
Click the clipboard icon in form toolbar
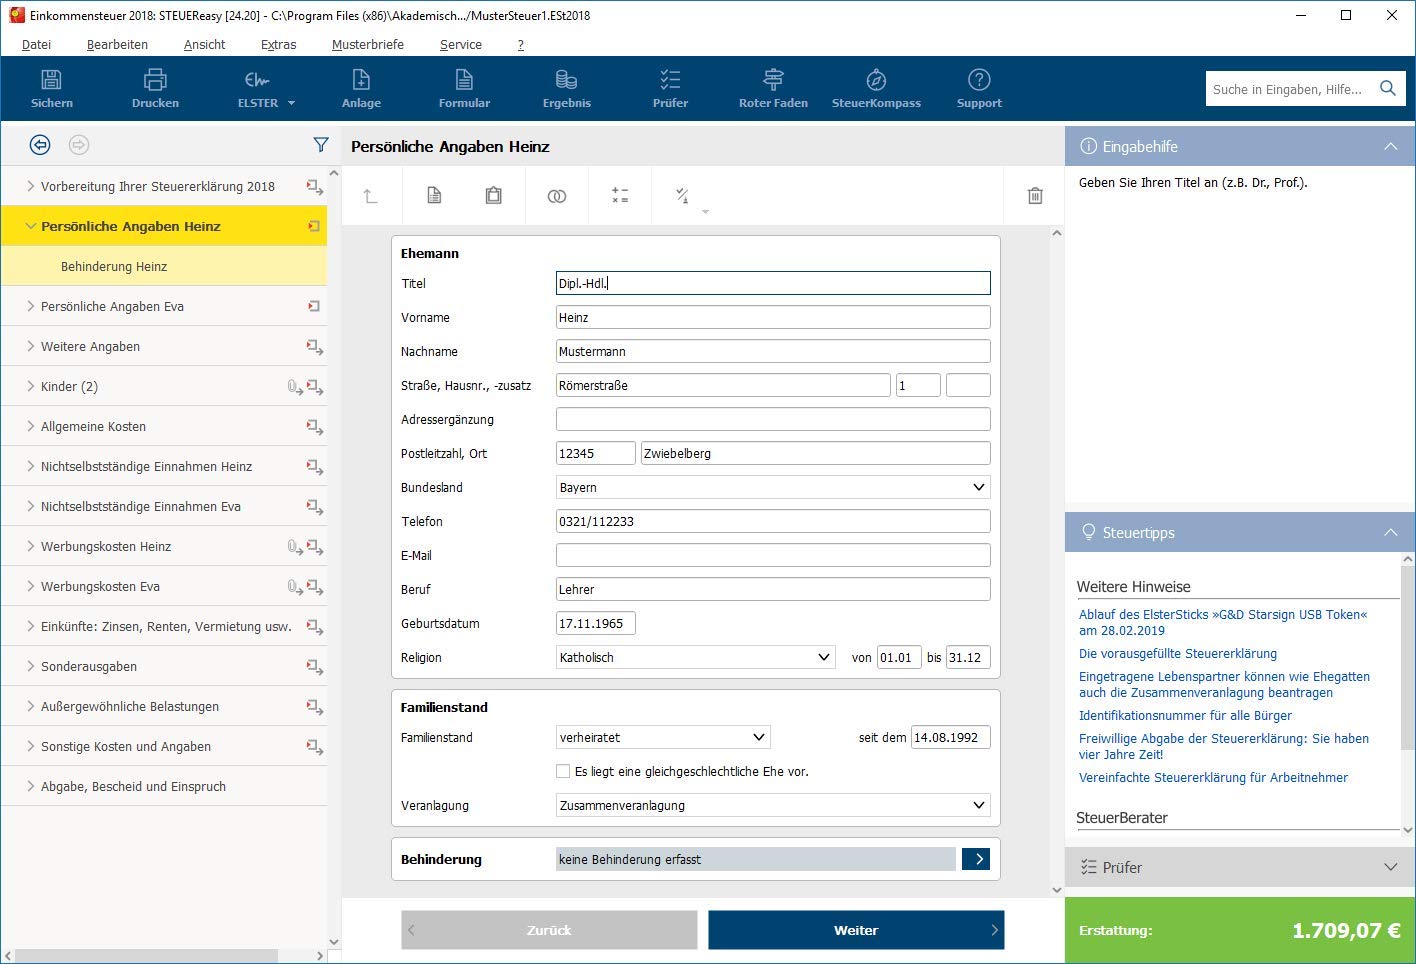point(494,196)
